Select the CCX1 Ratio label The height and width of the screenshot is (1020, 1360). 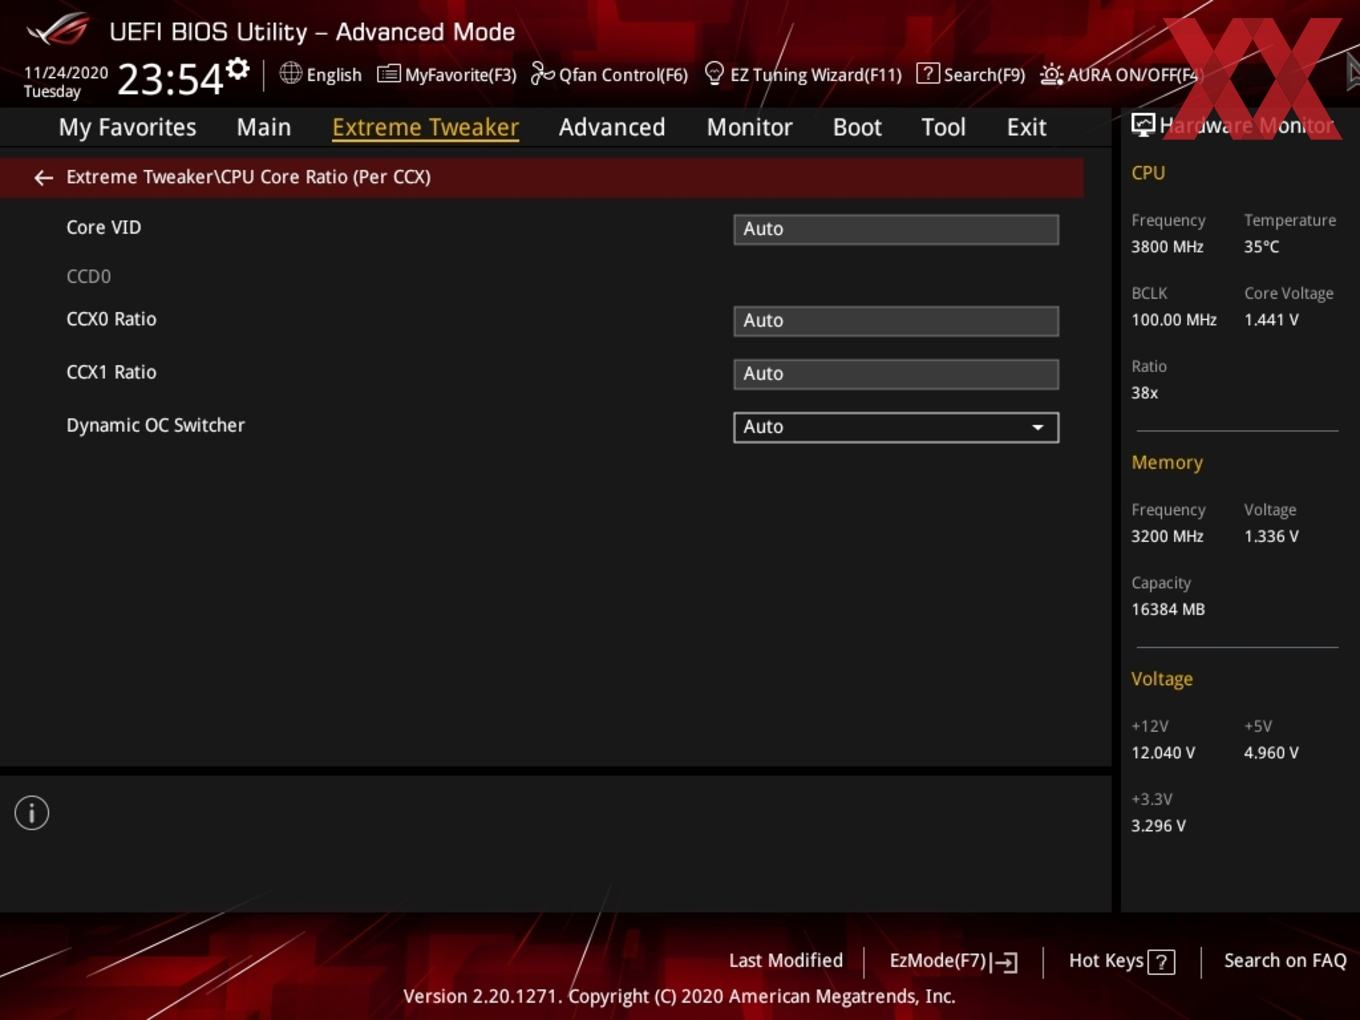pos(111,372)
